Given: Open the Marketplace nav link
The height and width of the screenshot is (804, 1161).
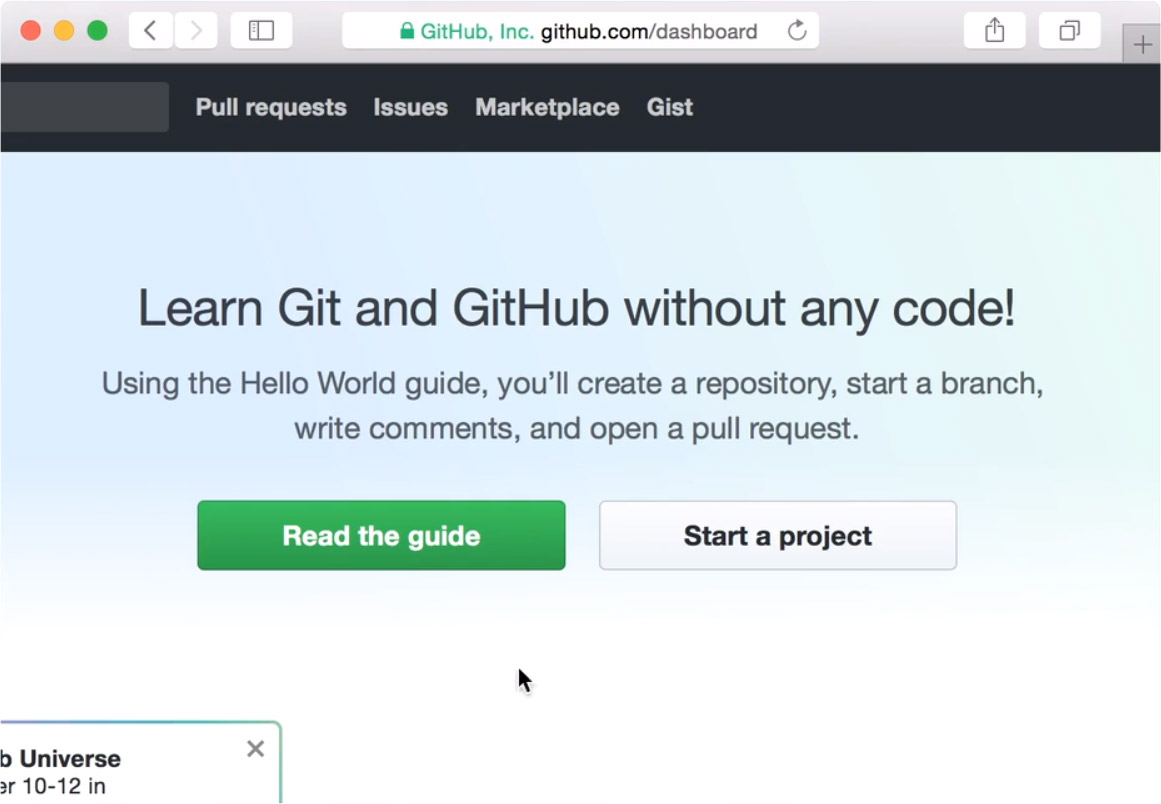Looking at the screenshot, I should 547,107.
